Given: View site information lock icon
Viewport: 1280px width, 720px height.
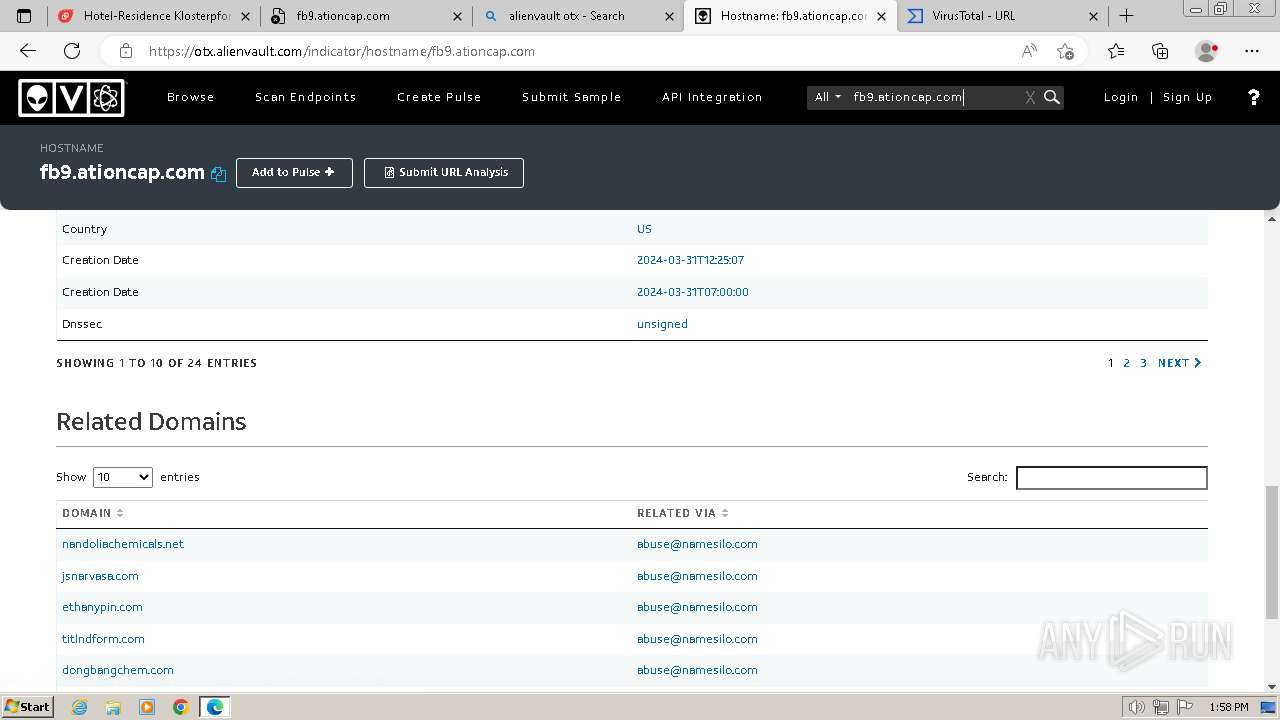Looking at the screenshot, I should tap(126, 51).
